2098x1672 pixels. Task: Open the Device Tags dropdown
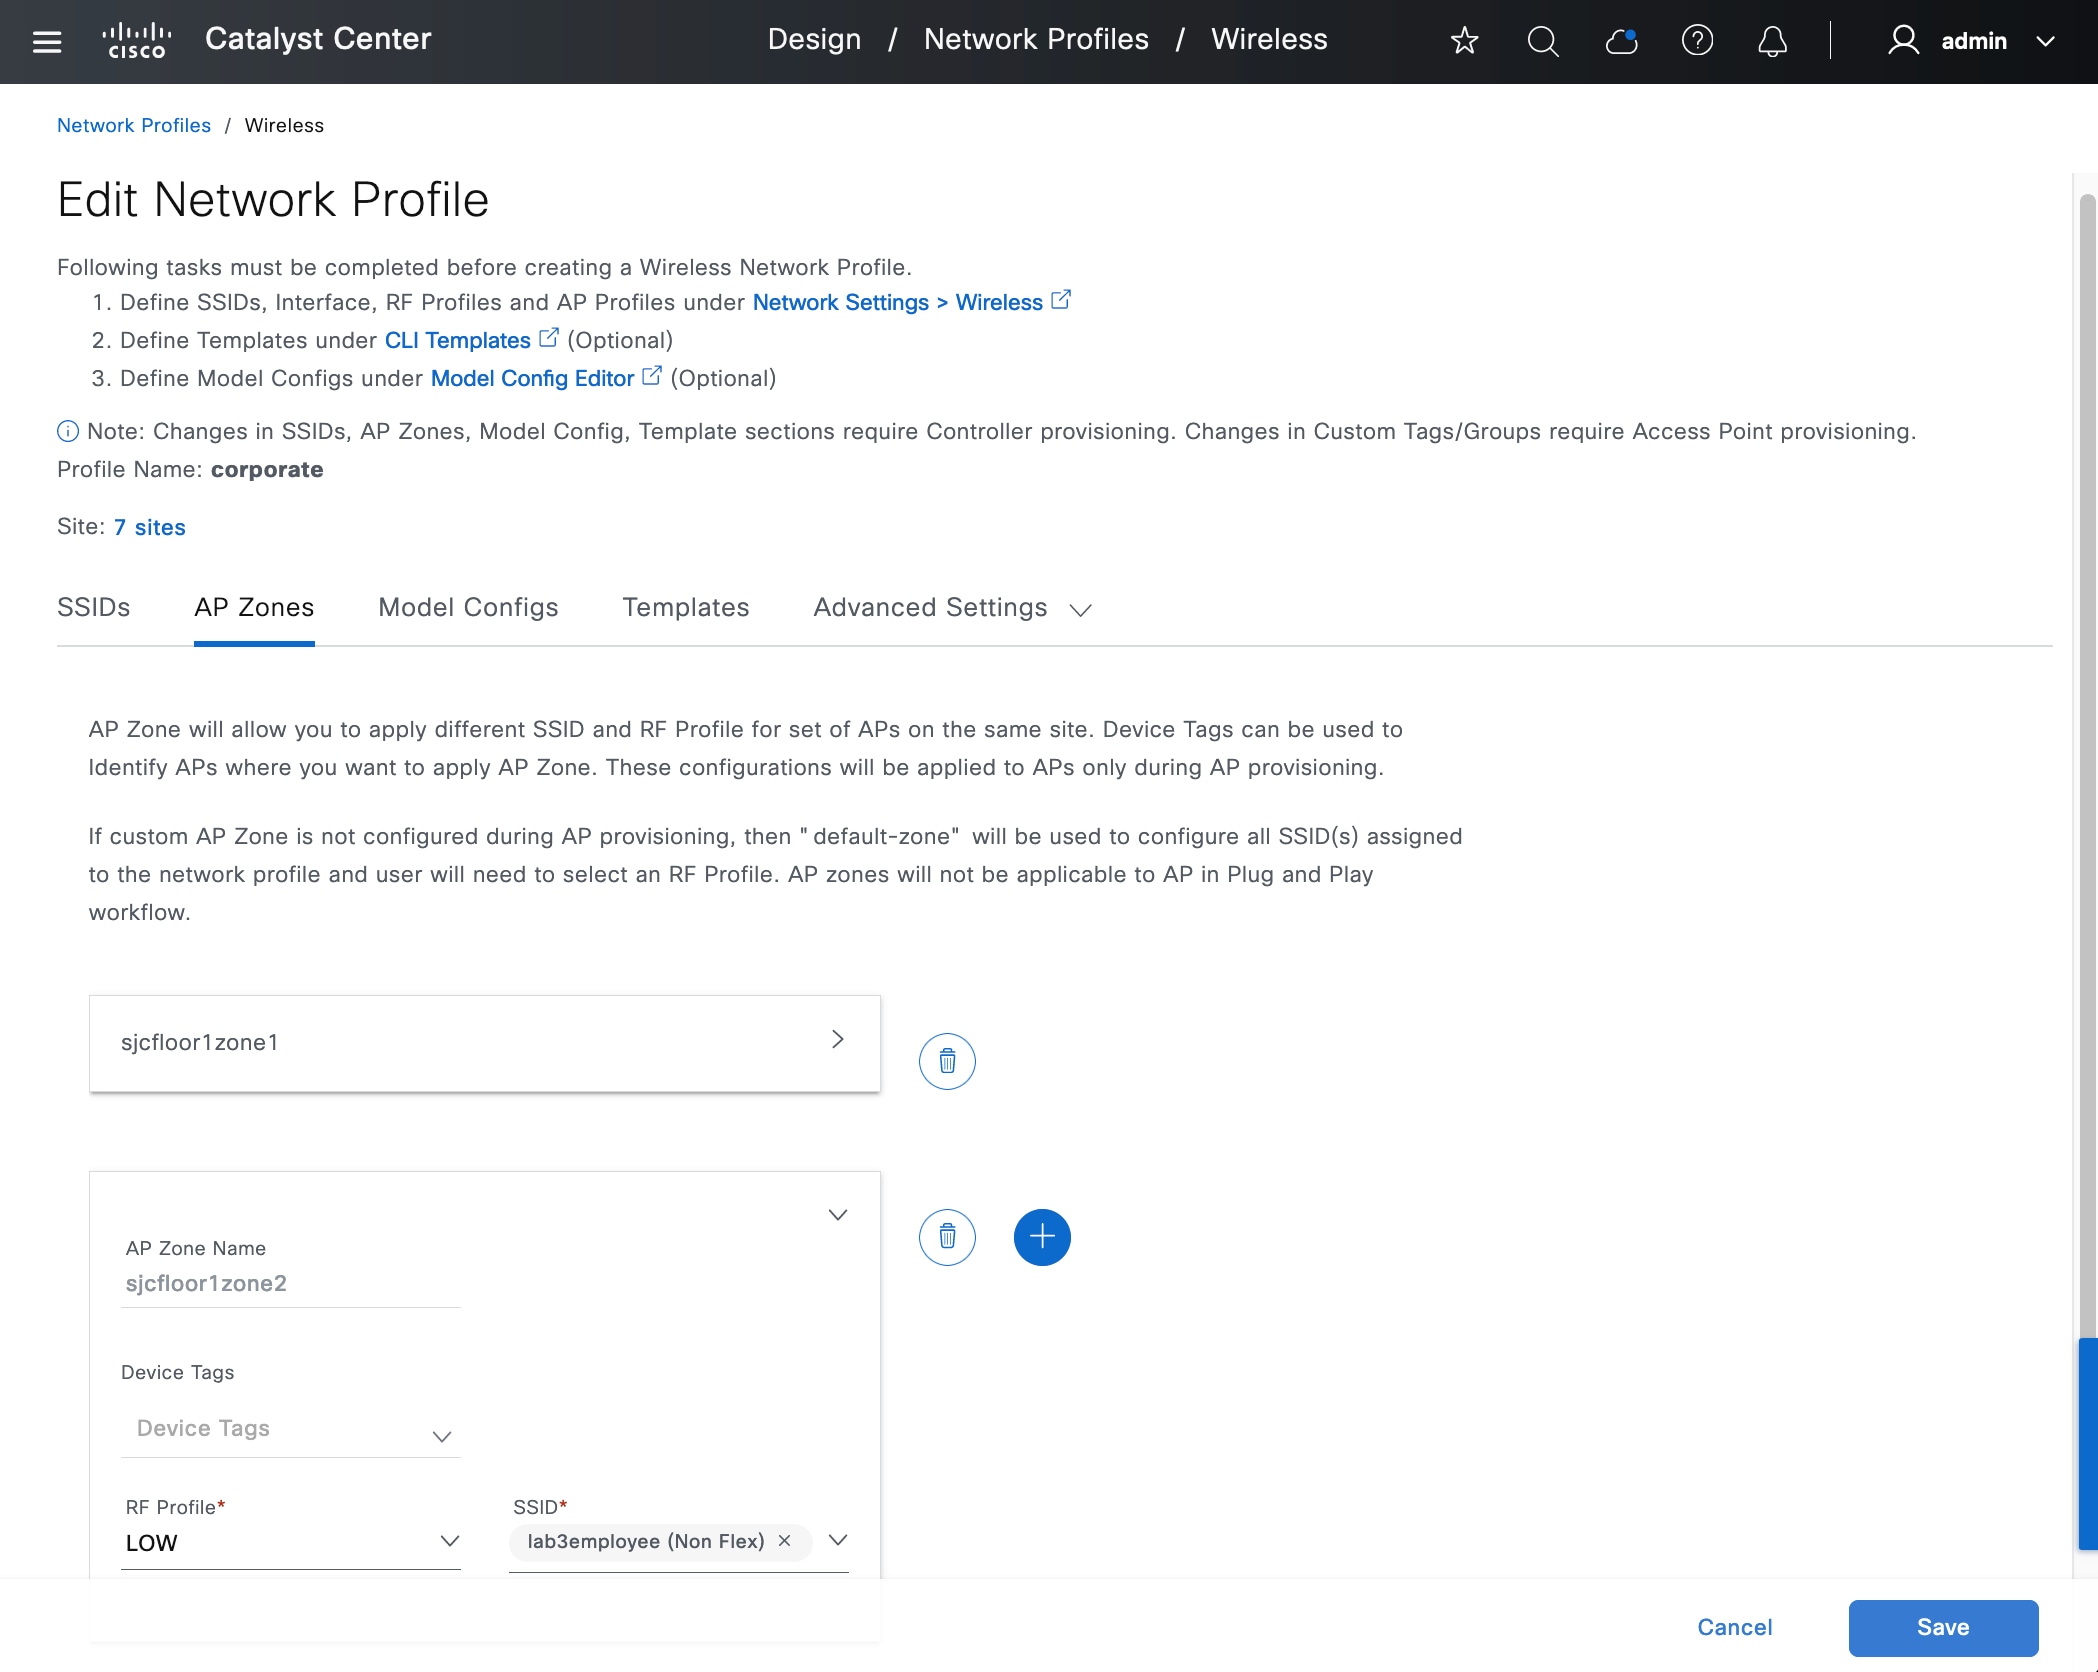(290, 1430)
